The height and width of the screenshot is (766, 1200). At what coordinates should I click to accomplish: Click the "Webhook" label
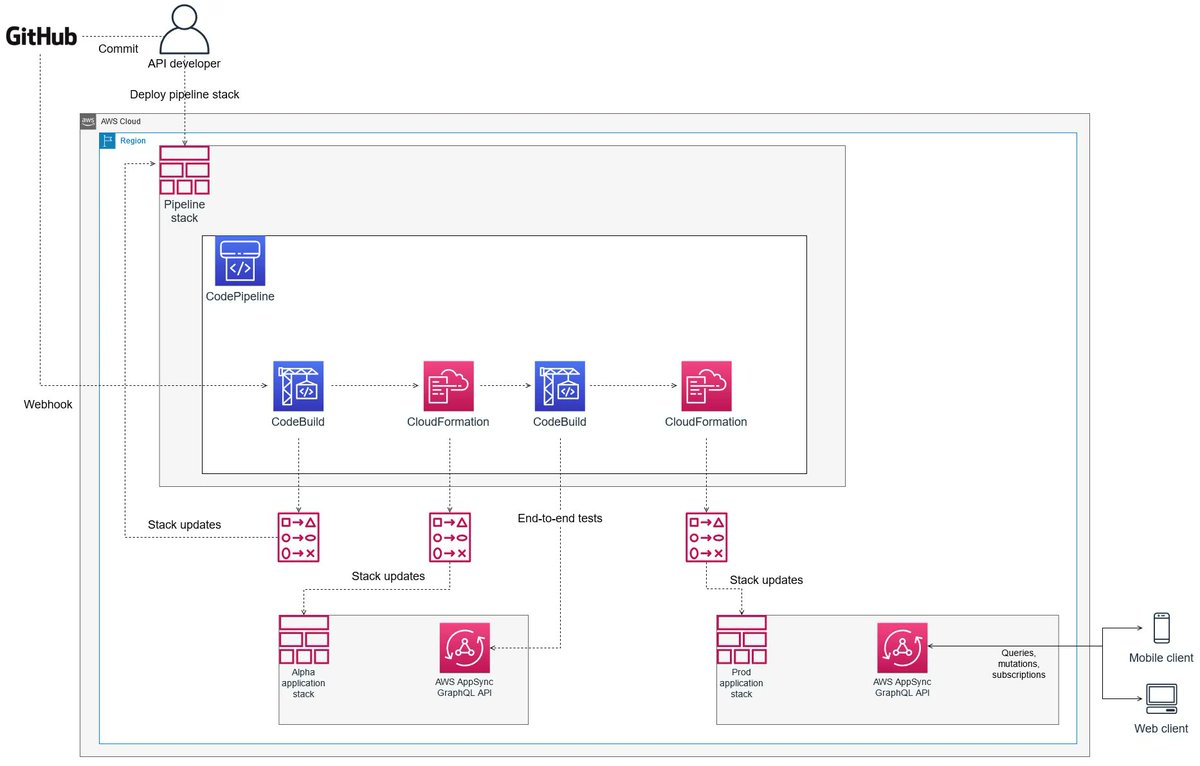tap(49, 404)
